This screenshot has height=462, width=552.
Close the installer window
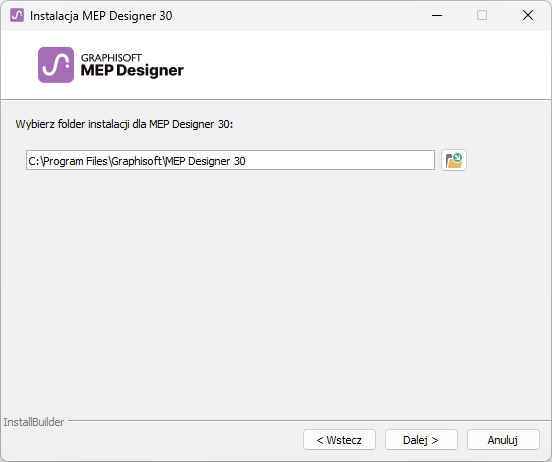tap(528, 15)
